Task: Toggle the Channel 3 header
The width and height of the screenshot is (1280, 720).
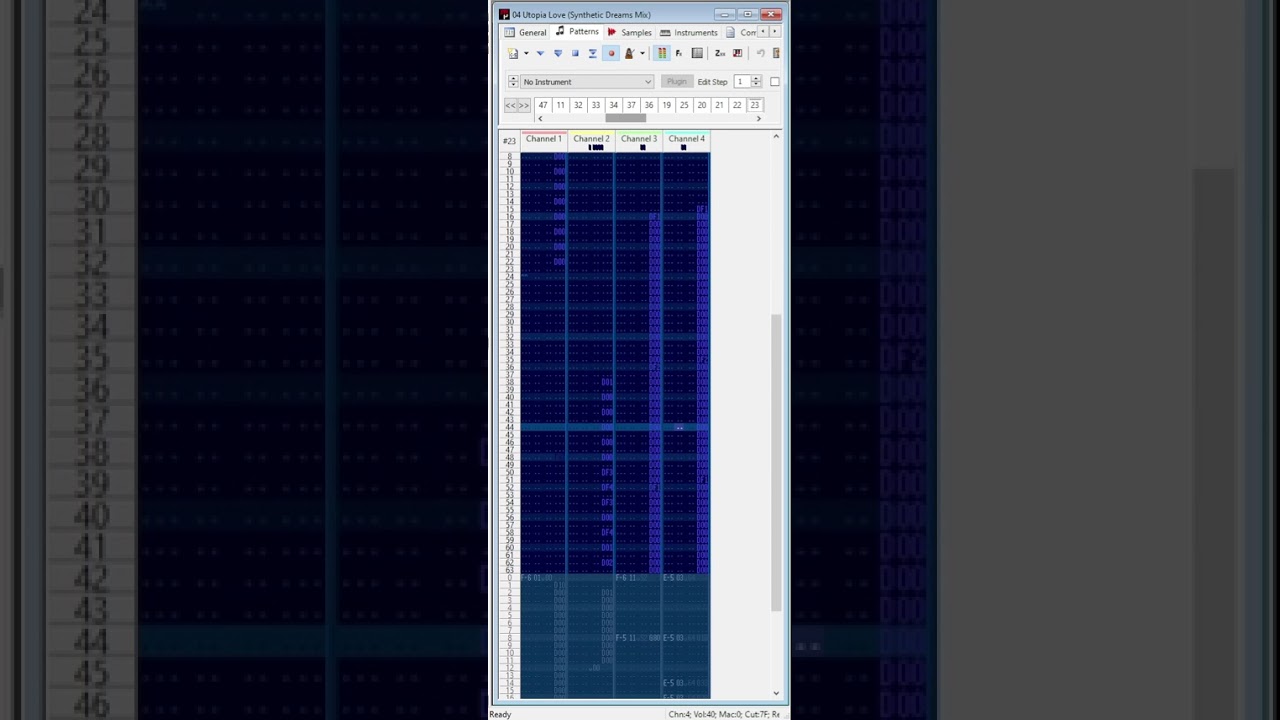Action: click(x=638, y=139)
